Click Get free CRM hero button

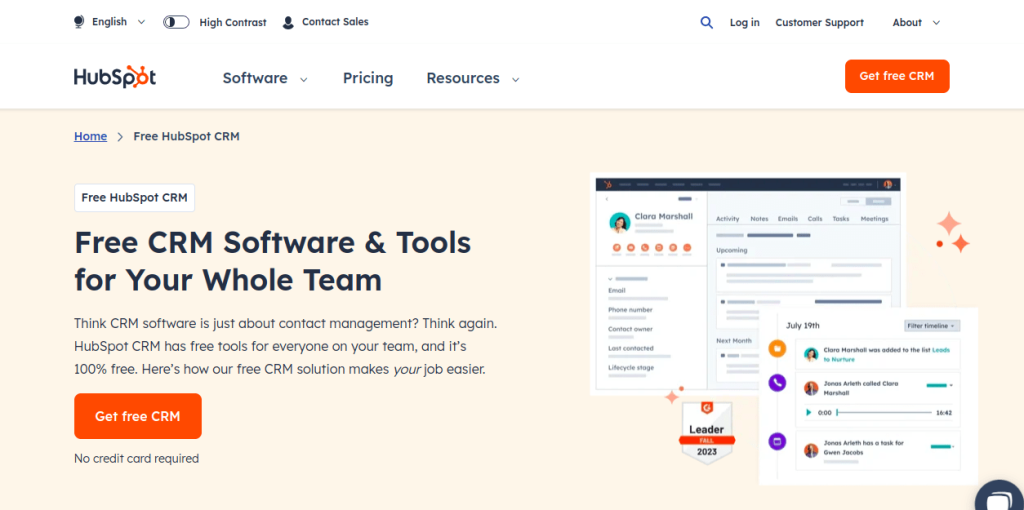tap(138, 416)
